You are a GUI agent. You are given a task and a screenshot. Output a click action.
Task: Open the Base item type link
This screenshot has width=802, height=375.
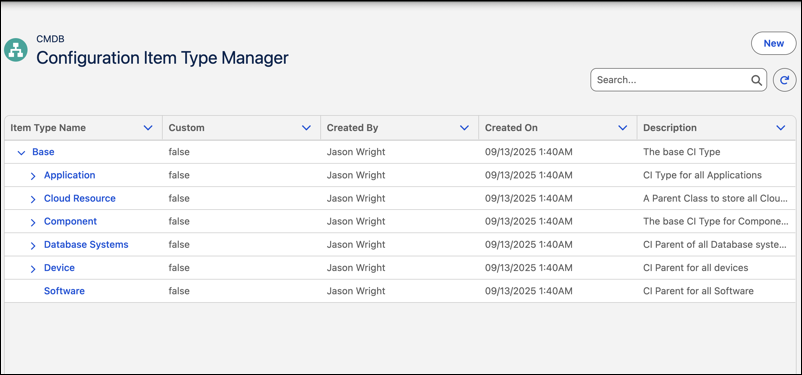(x=43, y=152)
